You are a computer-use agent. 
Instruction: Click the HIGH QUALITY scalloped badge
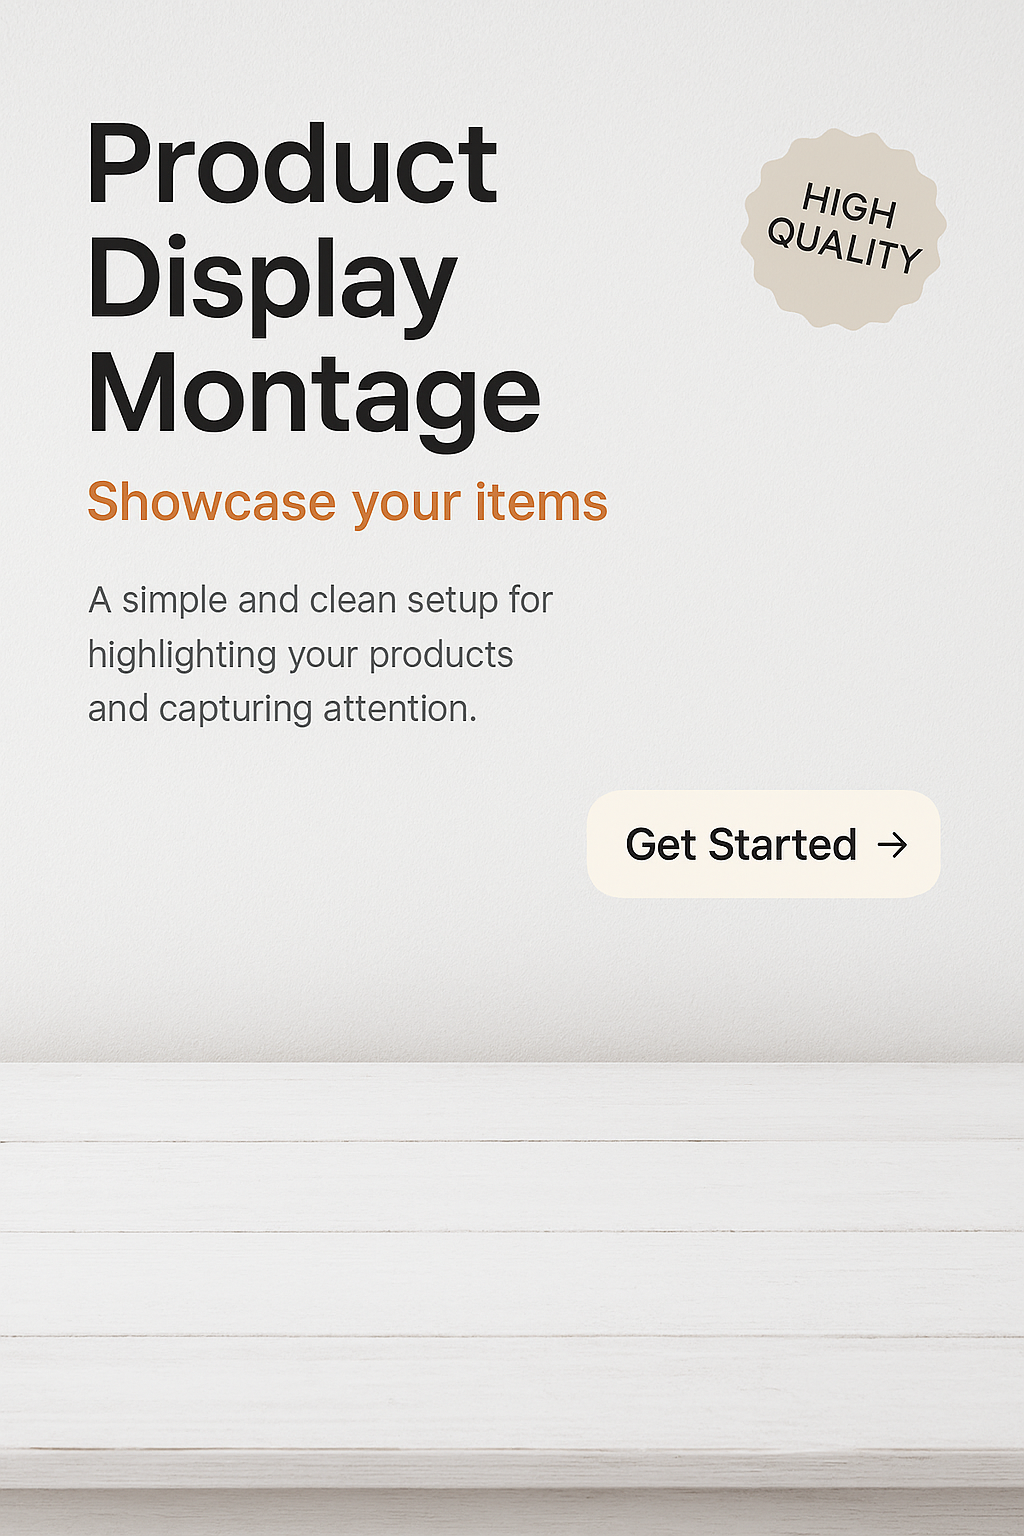tap(844, 229)
